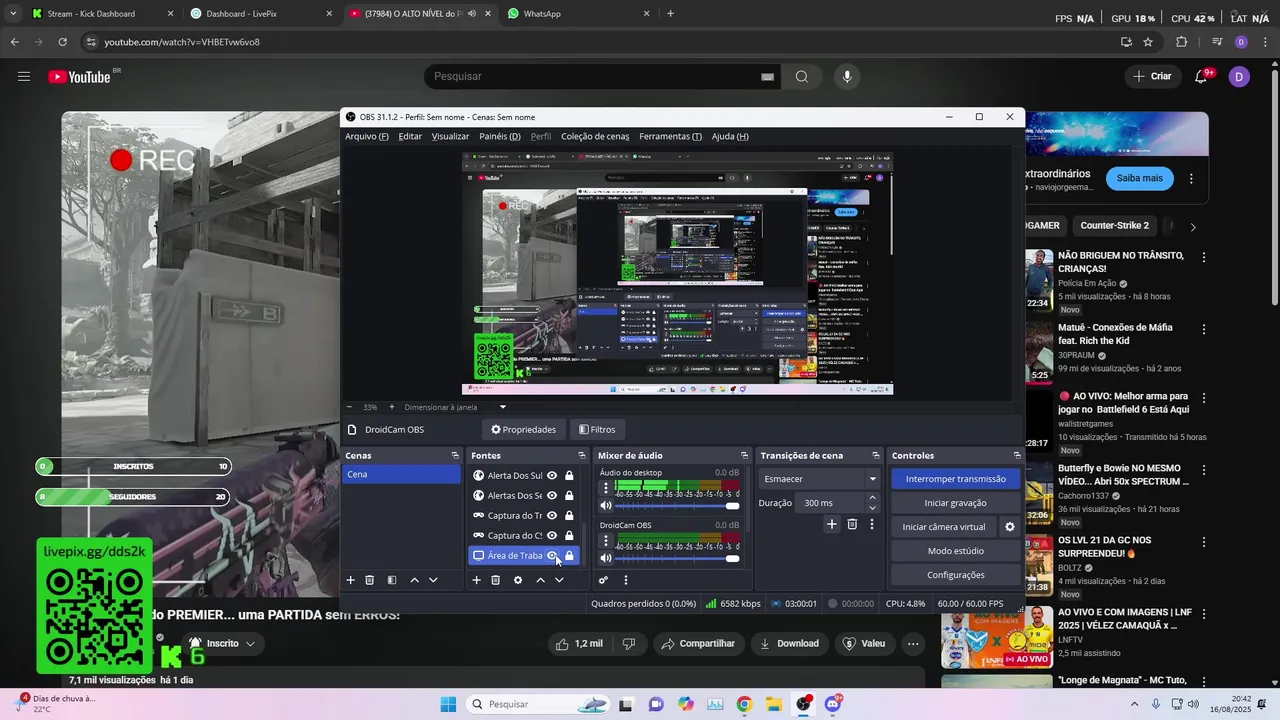Hide Alertas Dos Se source eye
Viewport: 1280px width, 720px height.
(551, 496)
